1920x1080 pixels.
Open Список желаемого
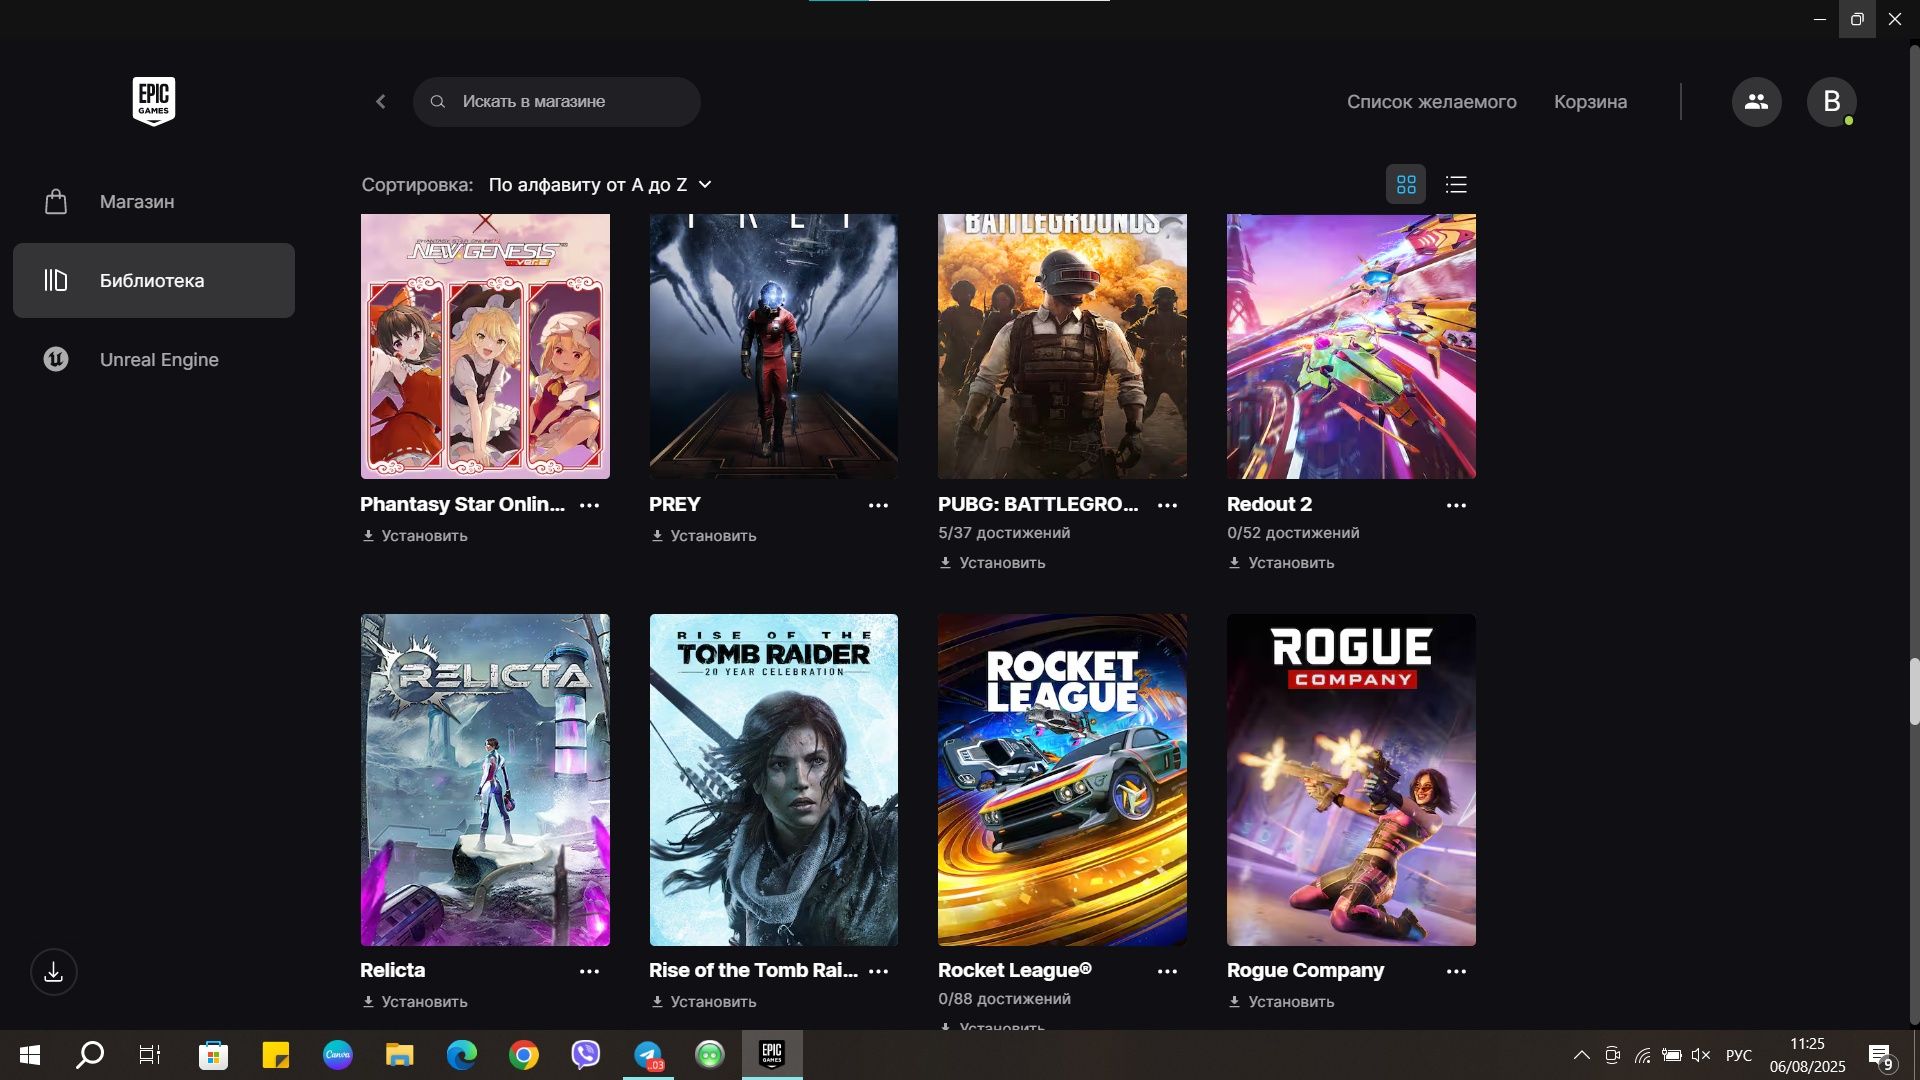pyautogui.click(x=1431, y=102)
